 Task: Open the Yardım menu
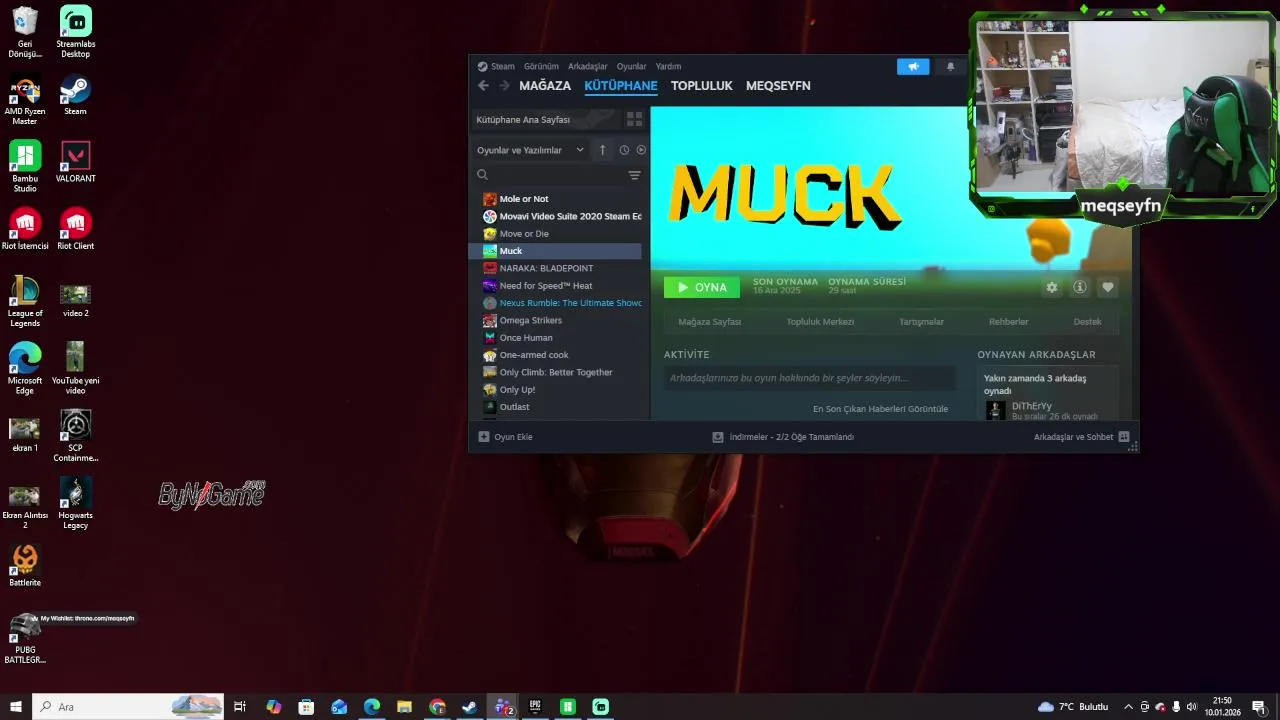pyautogui.click(x=668, y=67)
